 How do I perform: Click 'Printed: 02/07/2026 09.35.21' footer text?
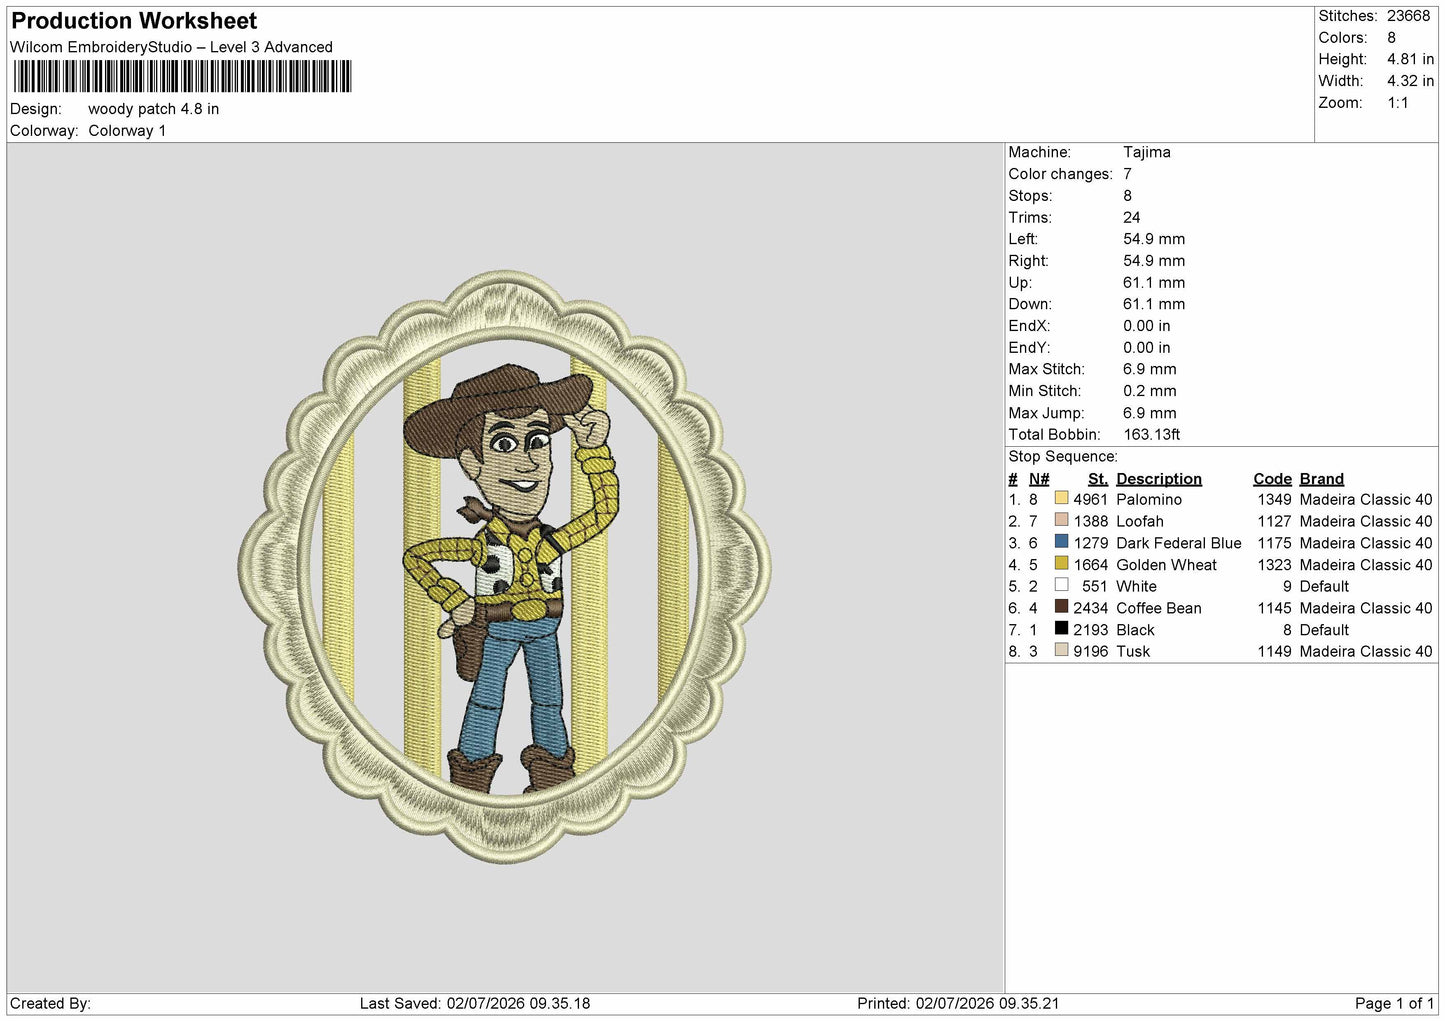(958, 1003)
